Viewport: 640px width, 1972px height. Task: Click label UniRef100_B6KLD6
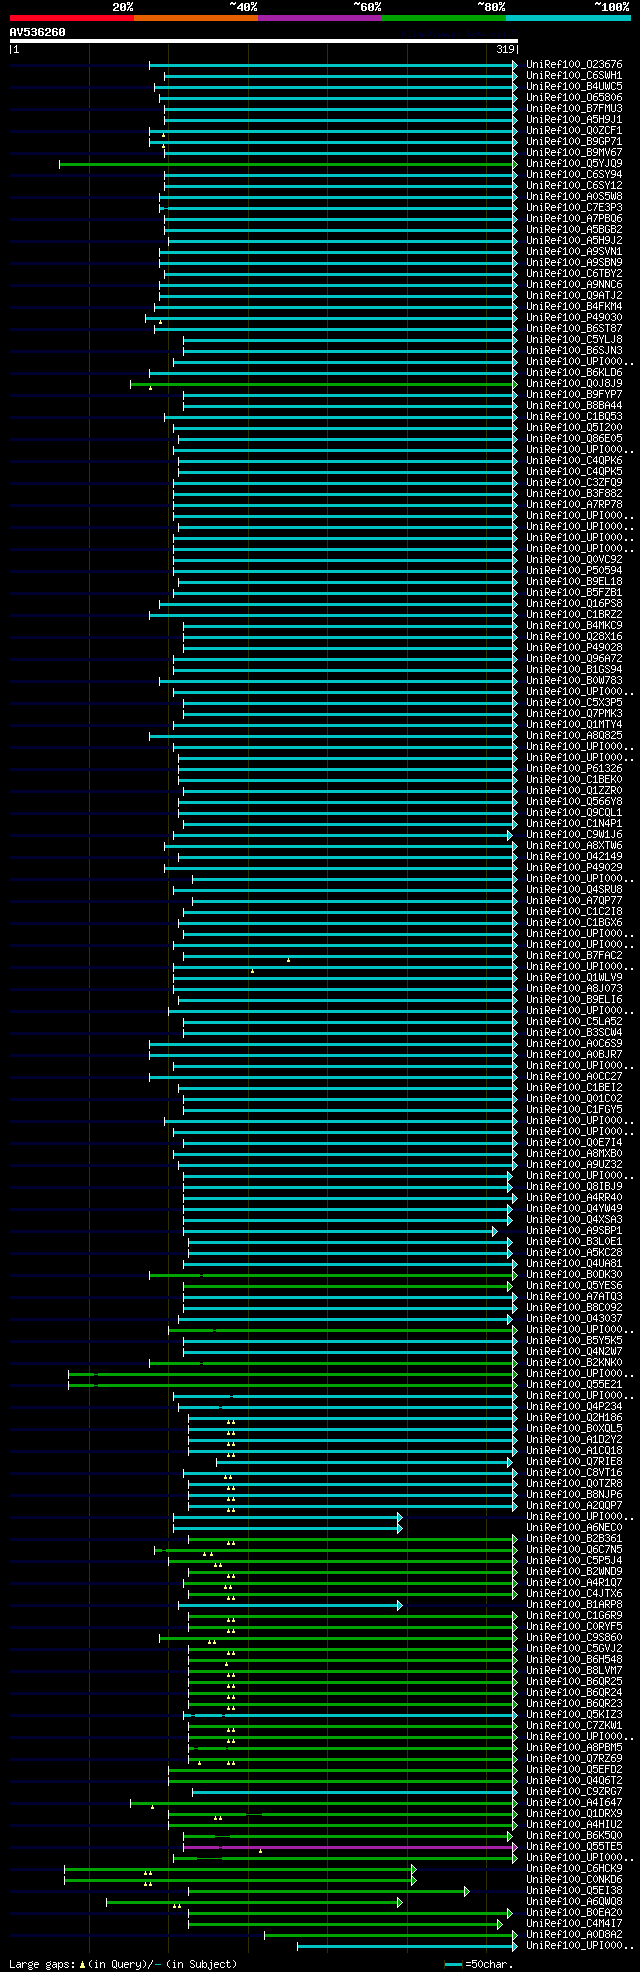(574, 373)
